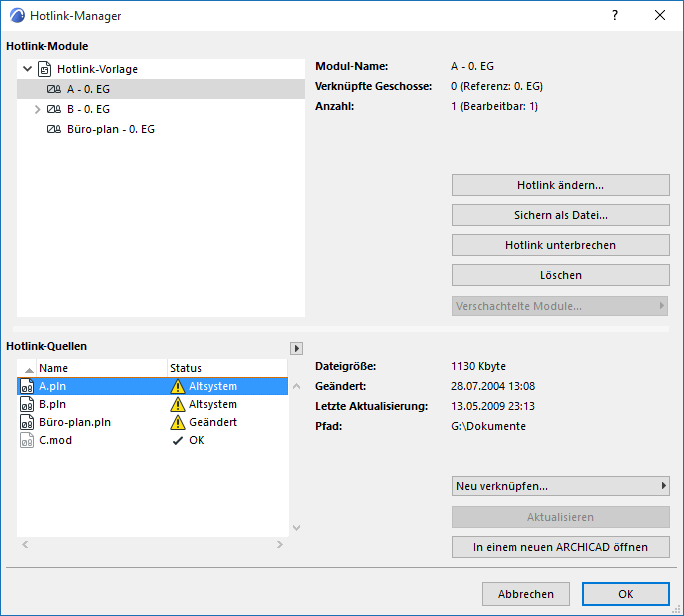Click the 1130 Kbyte file size value
Screen dimensions: 684x616
pos(479,366)
